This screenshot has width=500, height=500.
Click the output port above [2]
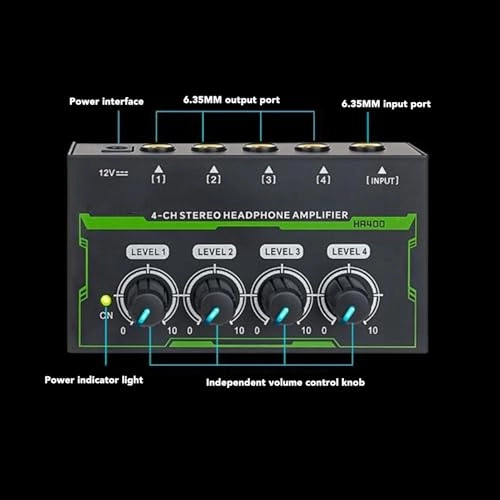(209, 147)
